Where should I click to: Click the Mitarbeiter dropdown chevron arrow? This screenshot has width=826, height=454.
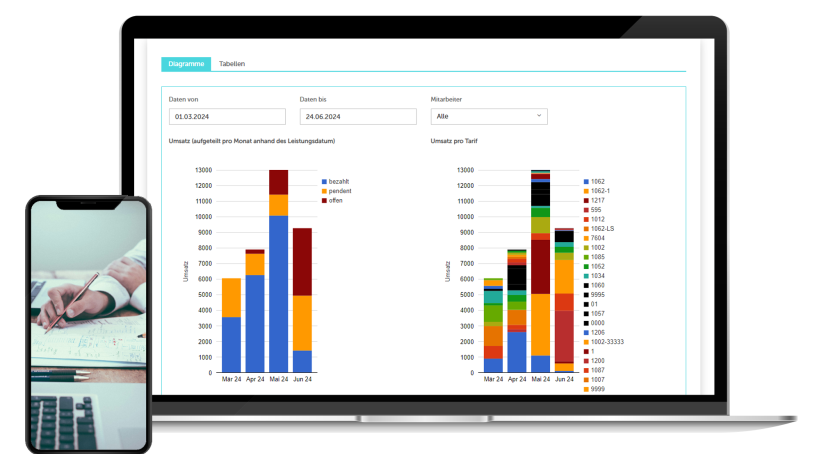coord(539,116)
